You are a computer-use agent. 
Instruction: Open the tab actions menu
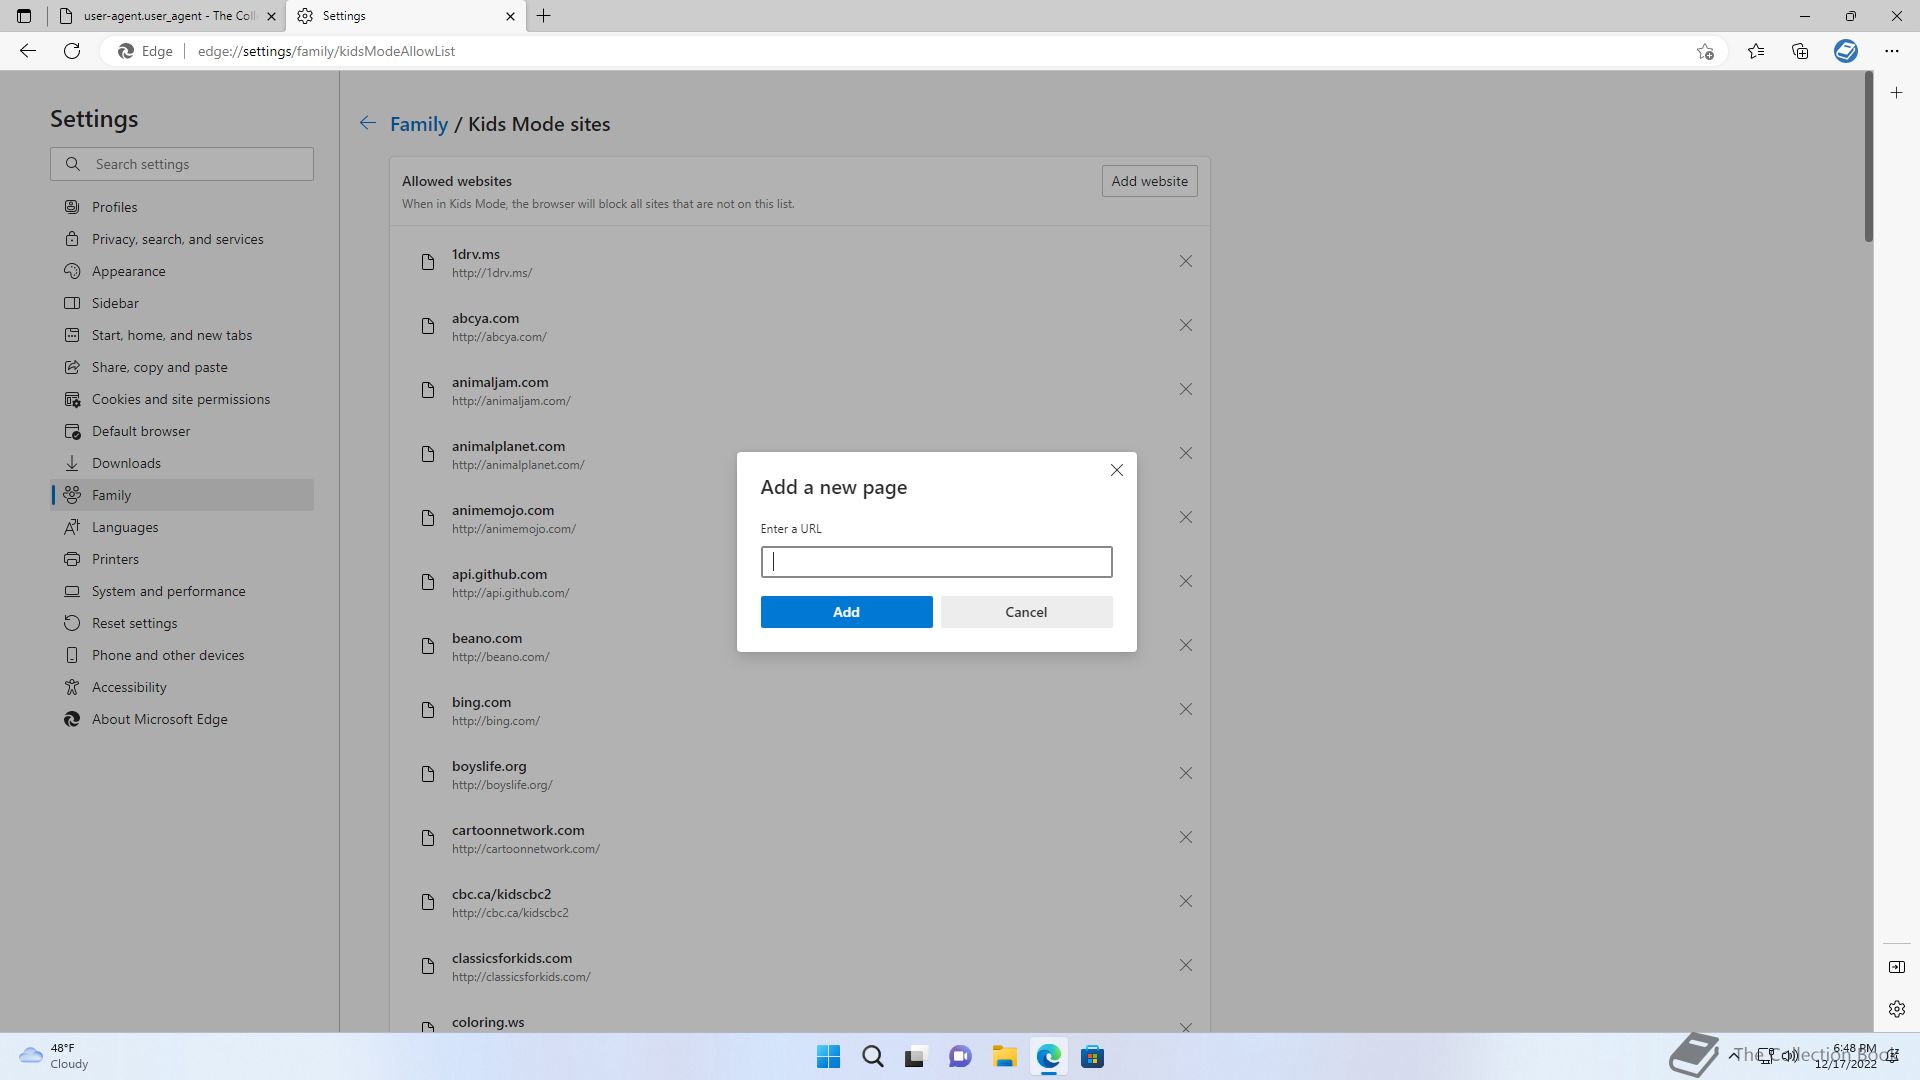(x=24, y=16)
